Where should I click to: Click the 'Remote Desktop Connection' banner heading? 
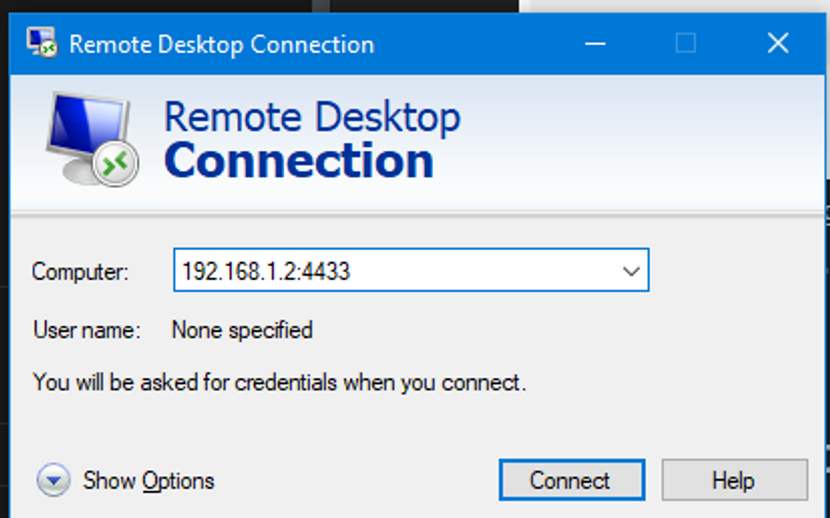[312, 140]
